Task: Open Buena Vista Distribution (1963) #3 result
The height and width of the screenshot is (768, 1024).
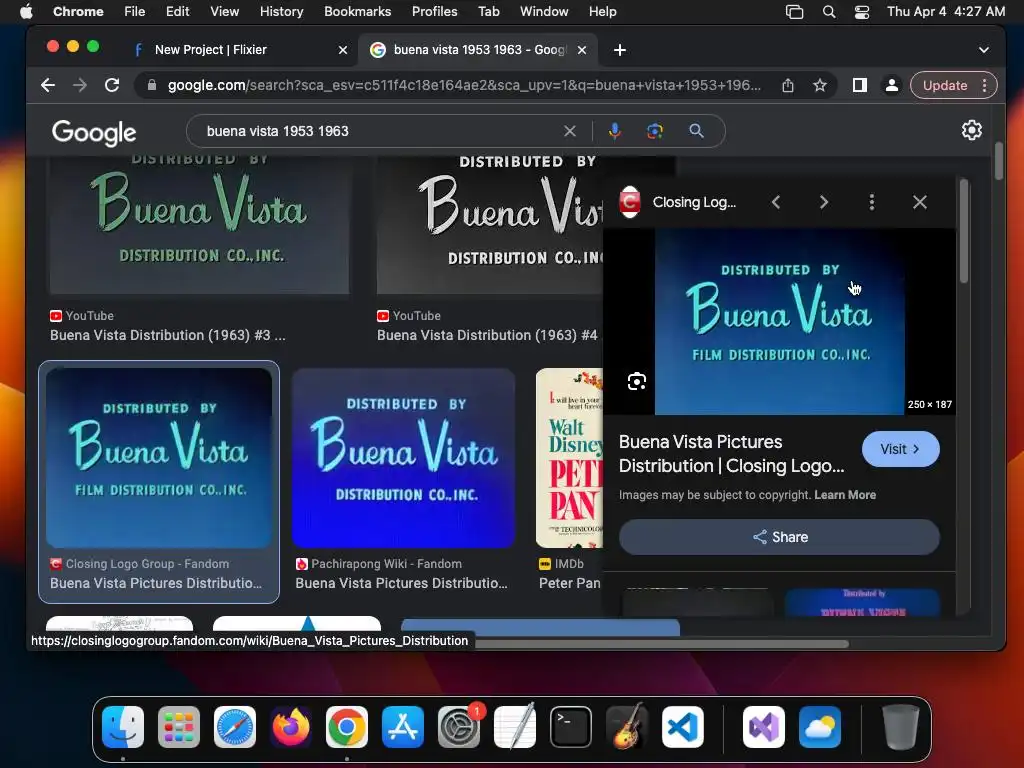Action: click(x=167, y=335)
